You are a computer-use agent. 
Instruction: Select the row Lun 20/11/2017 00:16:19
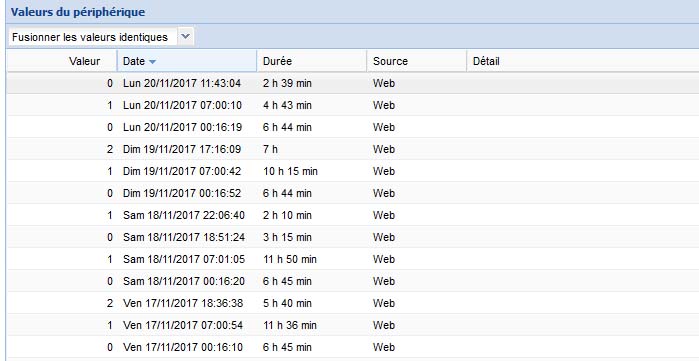click(x=353, y=127)
